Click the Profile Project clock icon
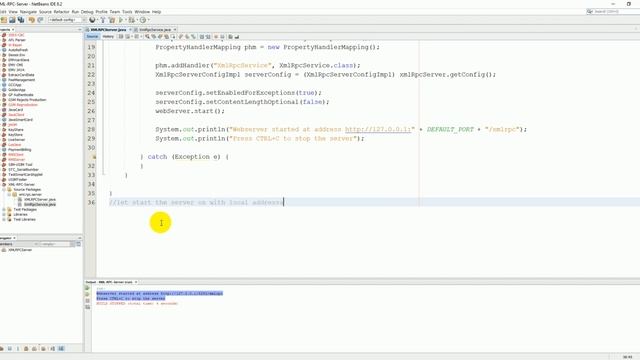The width and height of the screenshot is (640, 360). 143,20
